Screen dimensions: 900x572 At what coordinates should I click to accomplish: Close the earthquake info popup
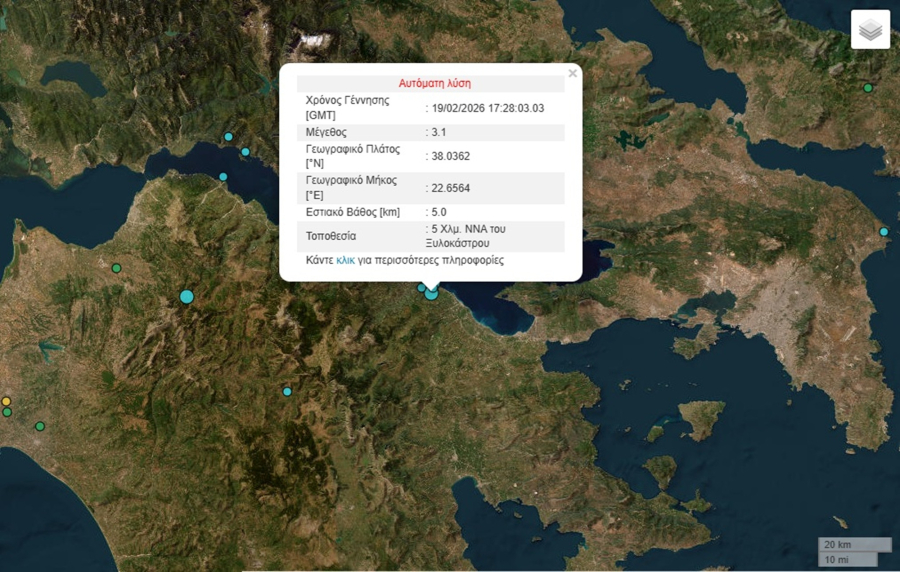572,73
